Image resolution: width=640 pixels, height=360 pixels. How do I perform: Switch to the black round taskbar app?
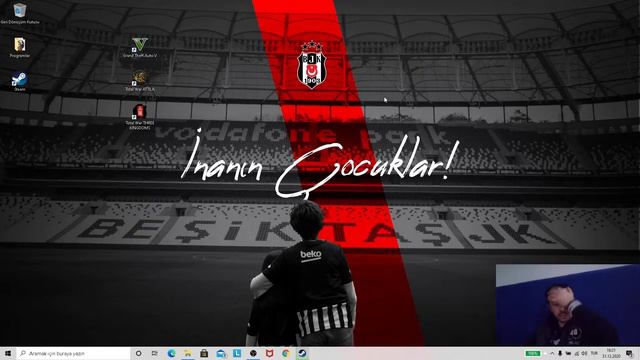pyautogui.click(x=253, y=353)
